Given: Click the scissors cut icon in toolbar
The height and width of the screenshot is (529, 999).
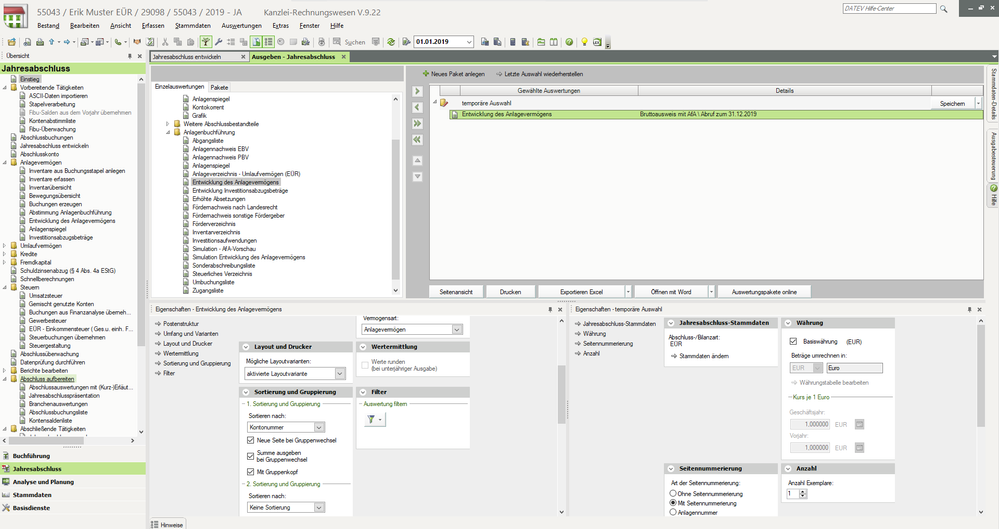Looking at the screenshot, I should 165,42.
